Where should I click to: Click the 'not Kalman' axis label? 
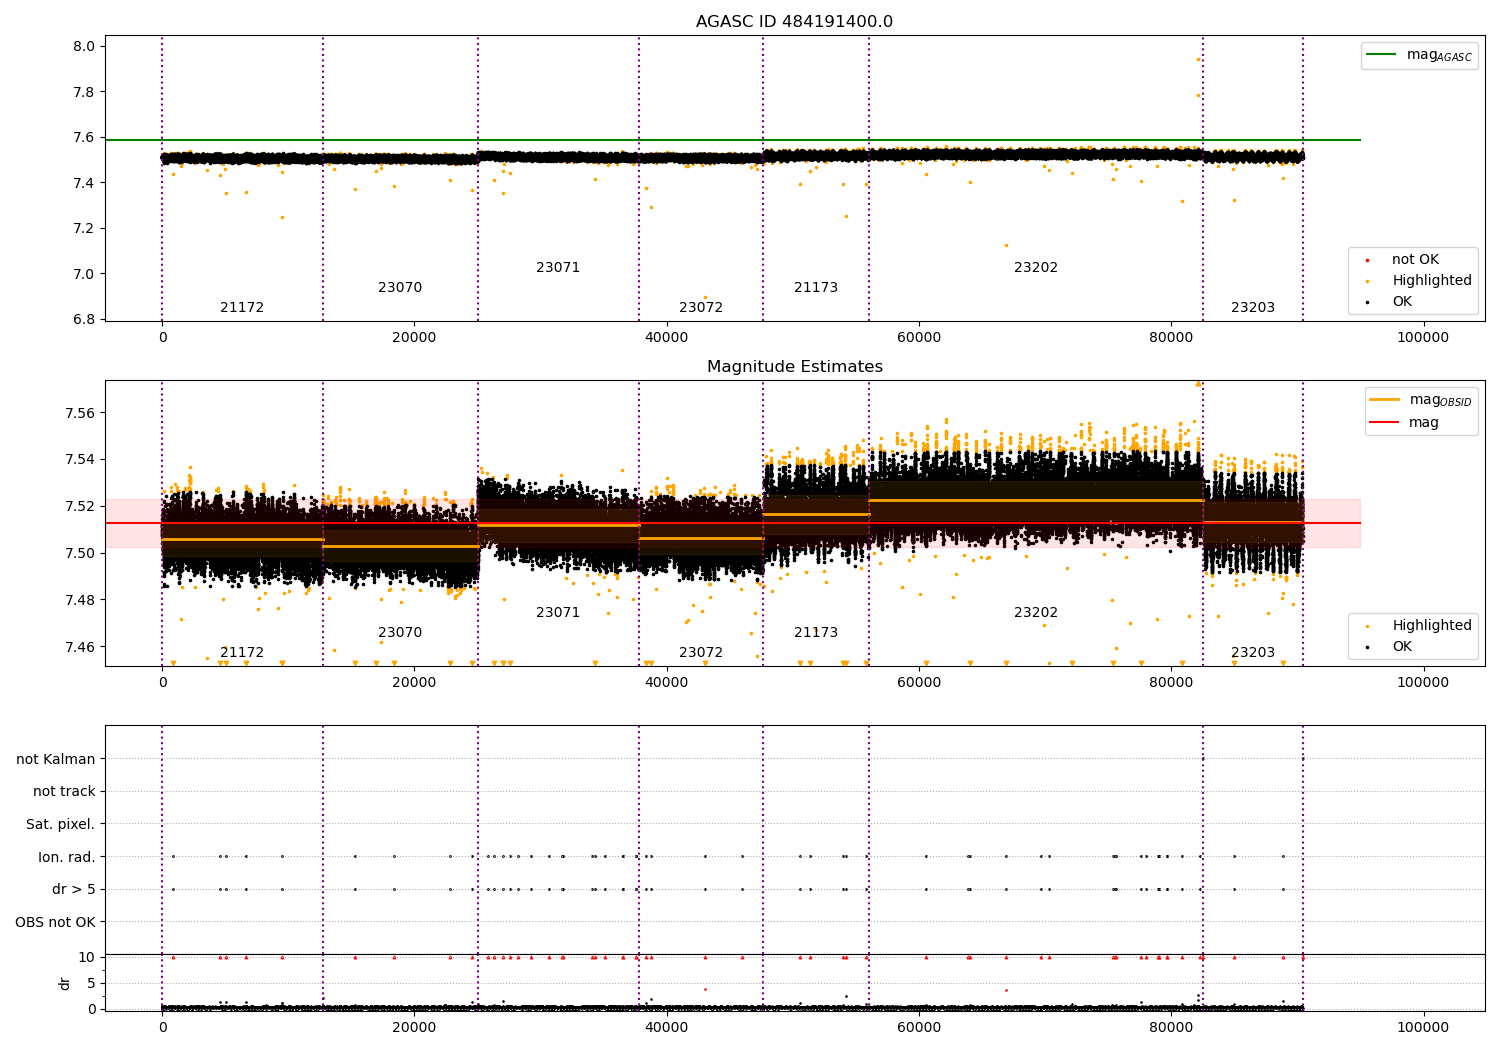56,759
